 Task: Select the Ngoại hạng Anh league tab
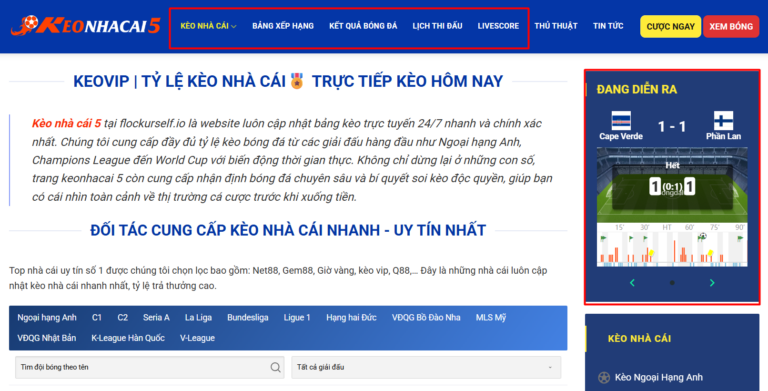(47, 318)
